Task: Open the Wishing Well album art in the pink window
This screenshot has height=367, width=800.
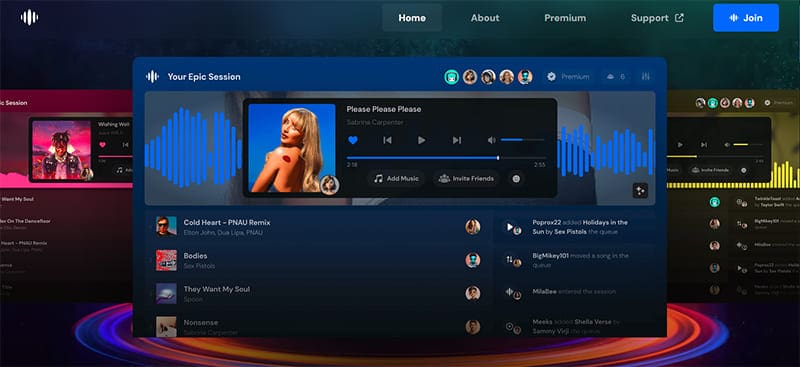Action: [x=62, y=150]
